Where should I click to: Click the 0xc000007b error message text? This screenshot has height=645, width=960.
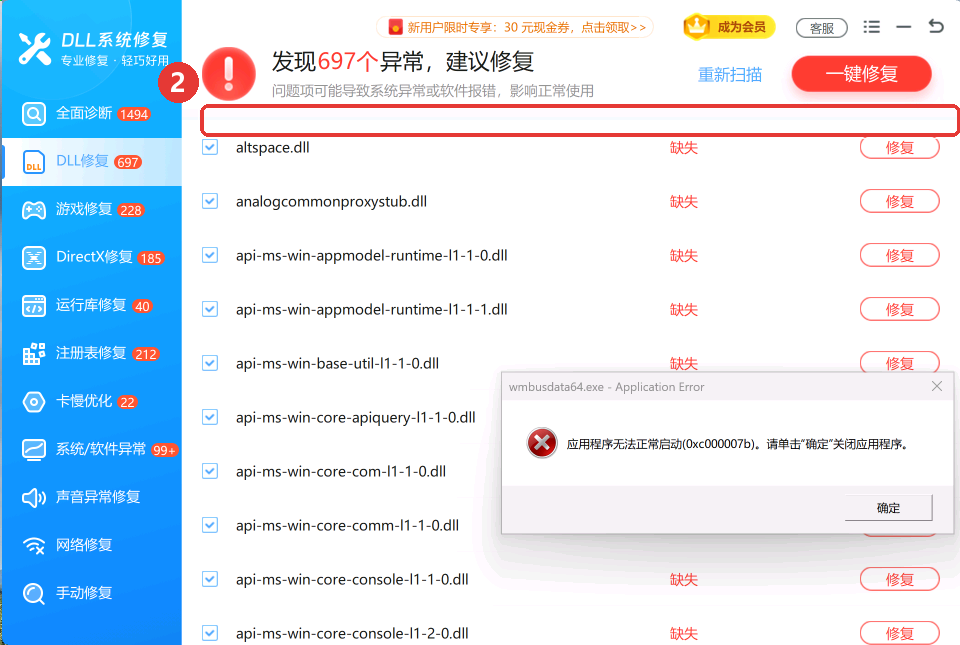[737, 444]
